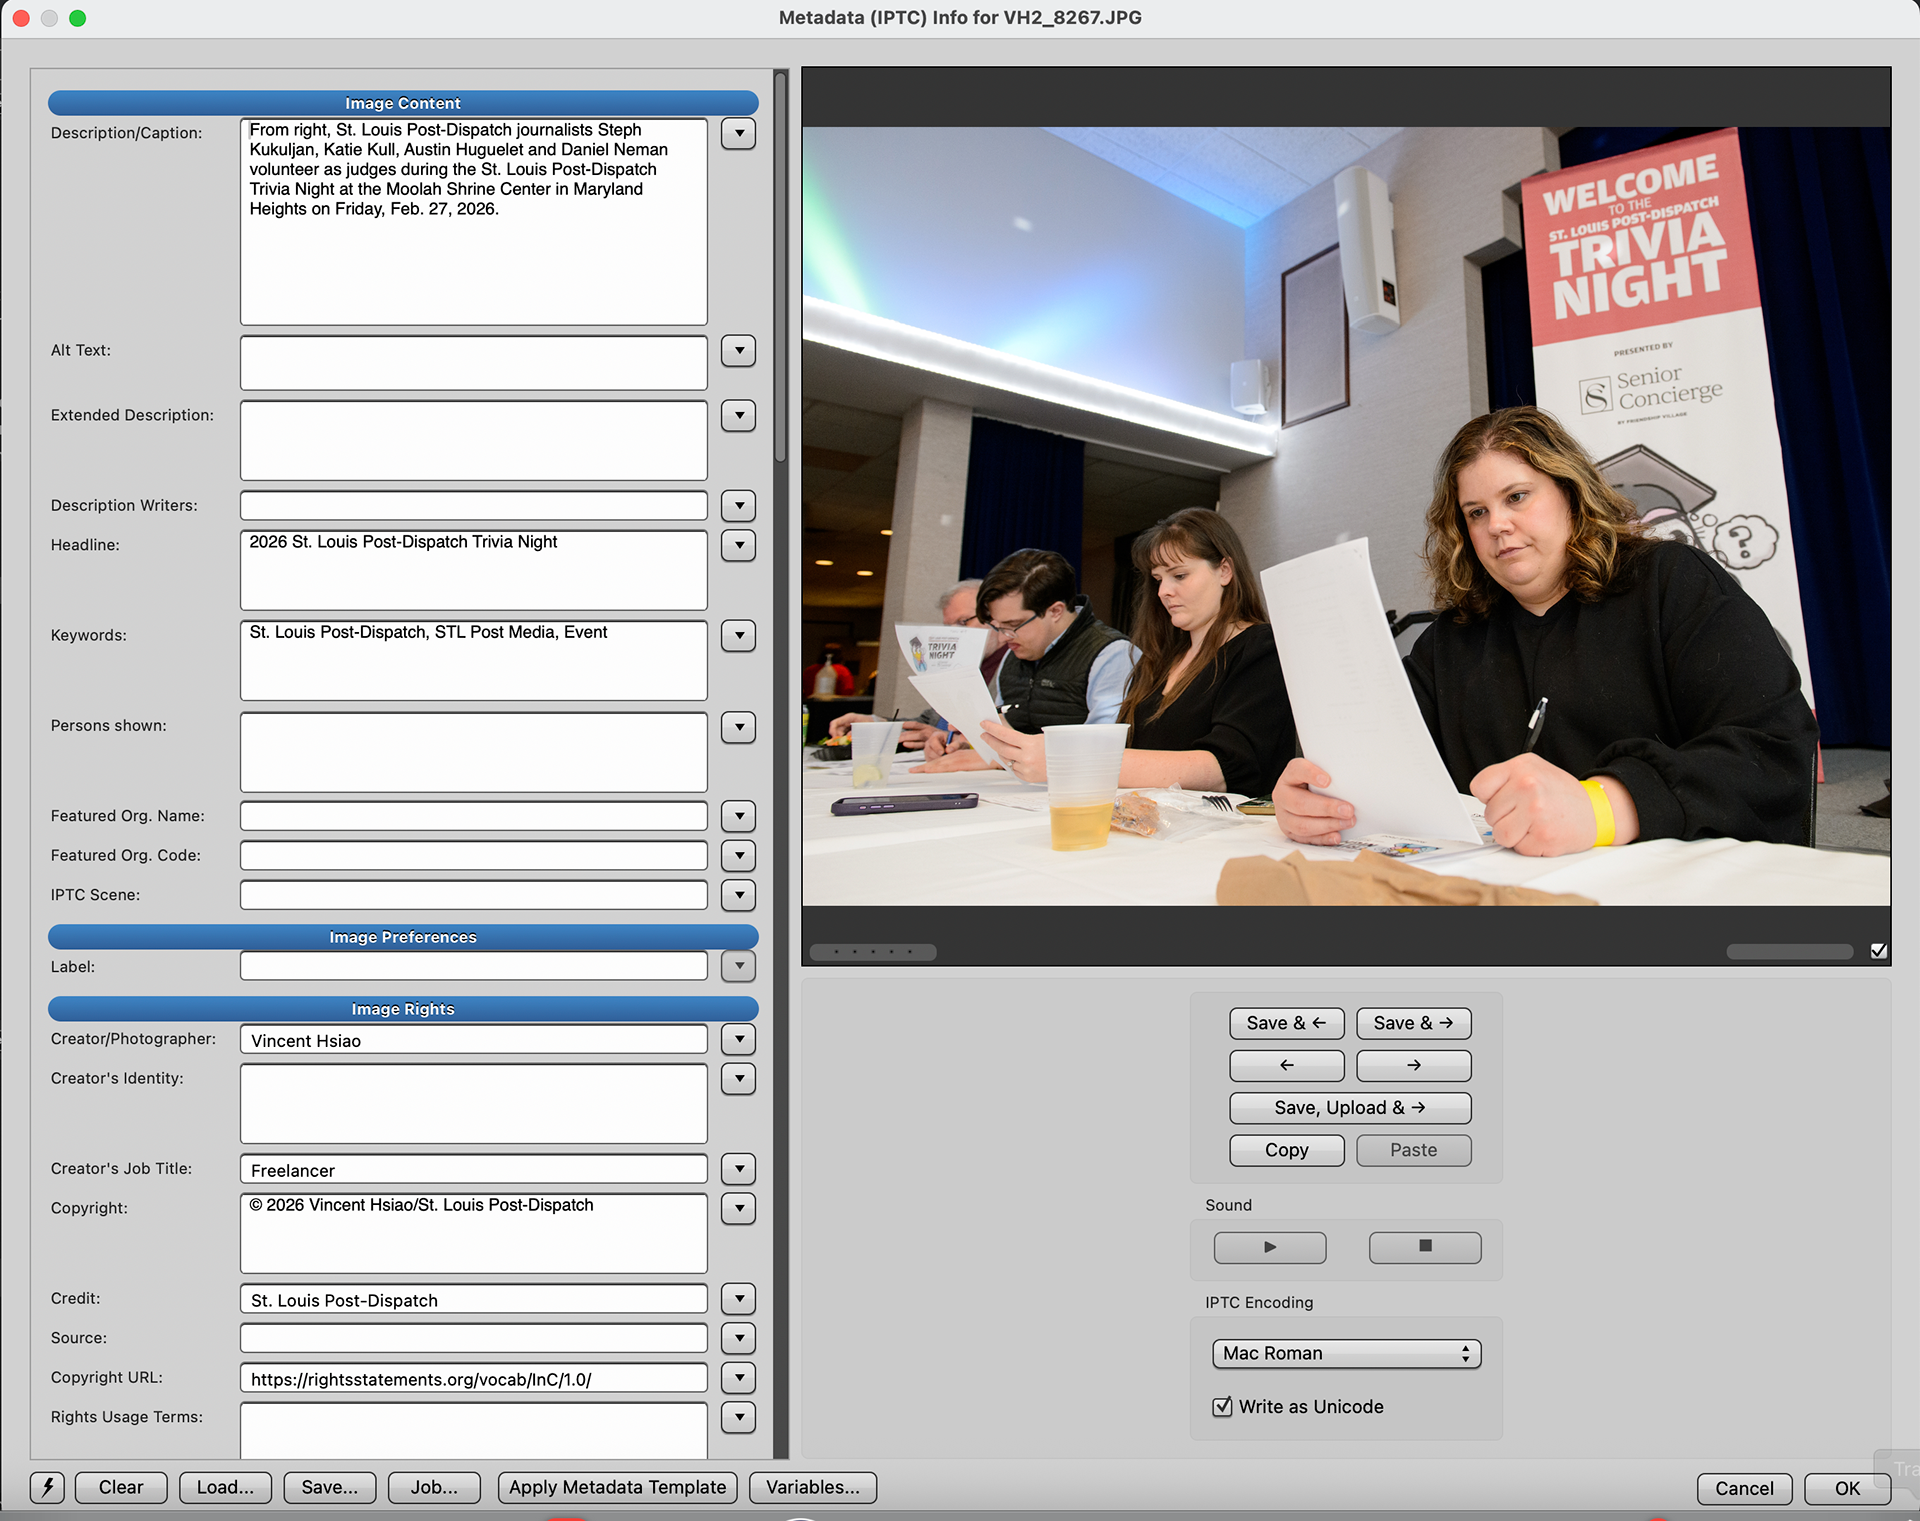Click the lightning bolt icon button
This screenshot has height=1521, width=1920.
[47, 1487]
